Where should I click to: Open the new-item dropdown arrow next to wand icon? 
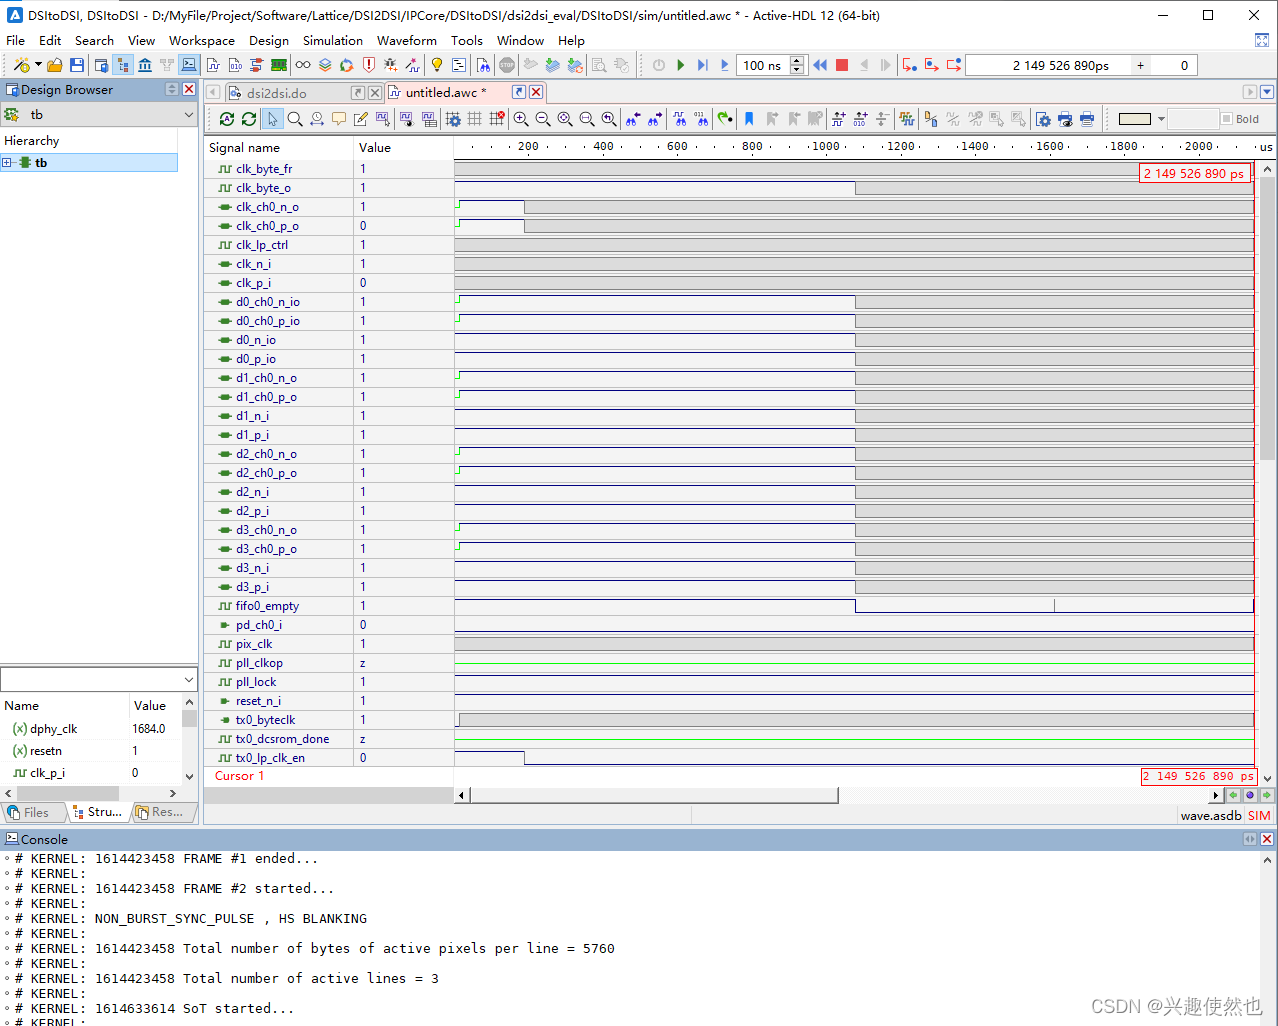coord(38,65)
